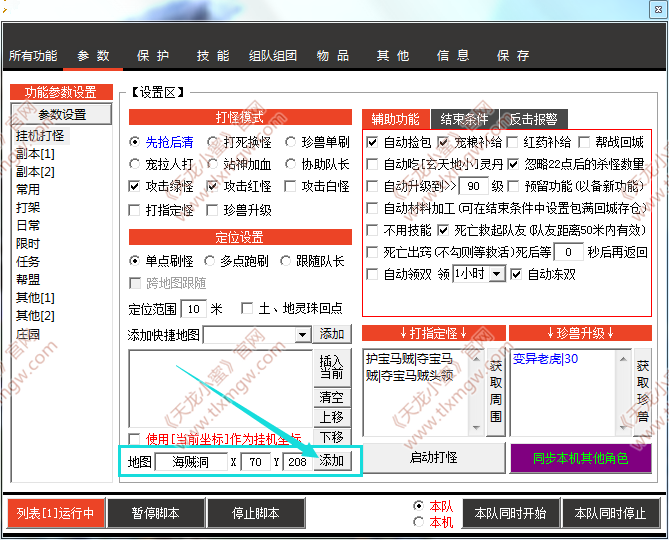
Task: Toggle the 攻击绿怪 checkbox
Action: (x=134, y=186)
